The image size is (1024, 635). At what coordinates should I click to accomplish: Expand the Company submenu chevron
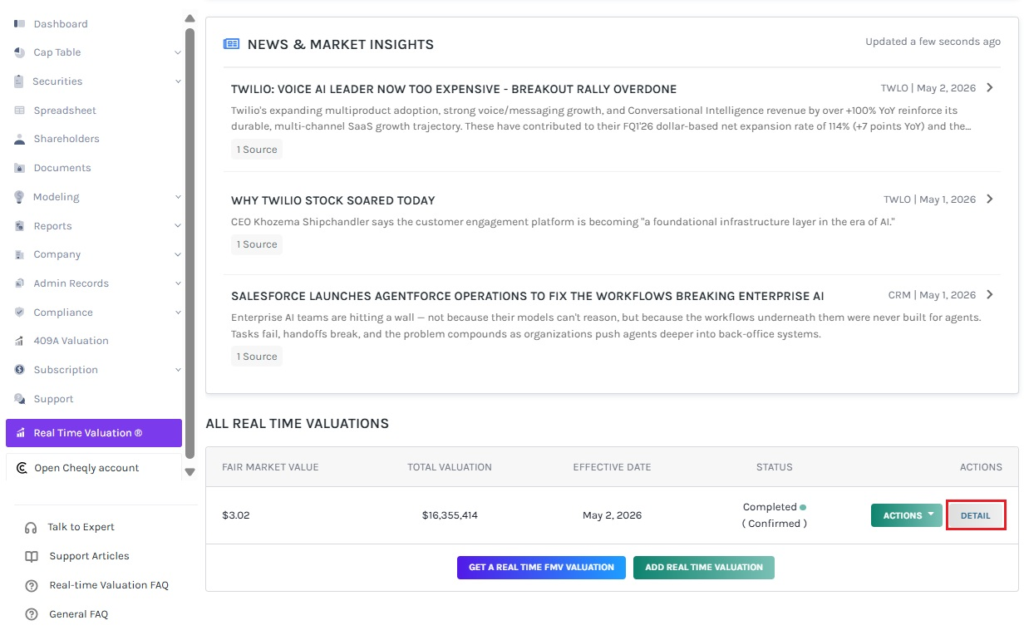point(178,254)
